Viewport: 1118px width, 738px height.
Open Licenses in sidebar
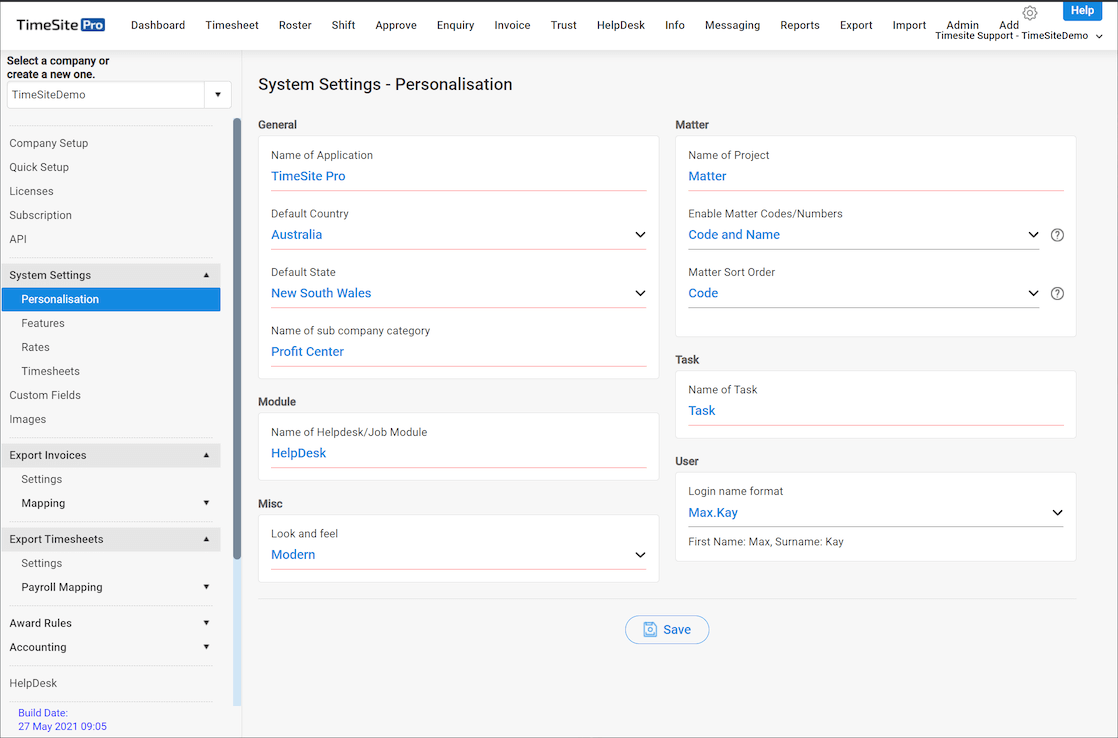(31, 191)
